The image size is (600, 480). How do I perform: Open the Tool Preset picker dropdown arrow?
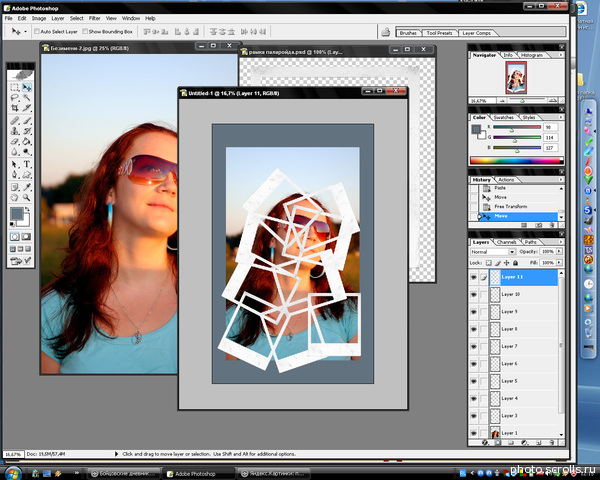pos(25,32)
